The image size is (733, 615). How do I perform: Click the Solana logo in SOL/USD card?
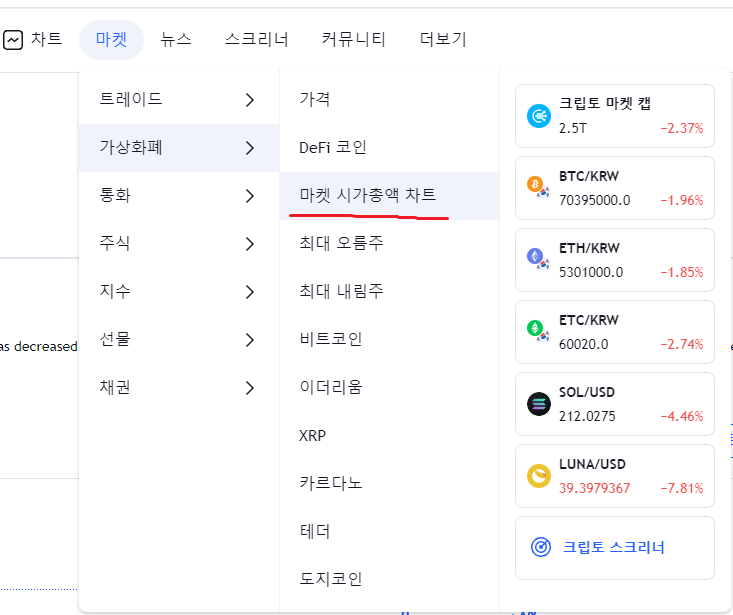click(539, 404)
